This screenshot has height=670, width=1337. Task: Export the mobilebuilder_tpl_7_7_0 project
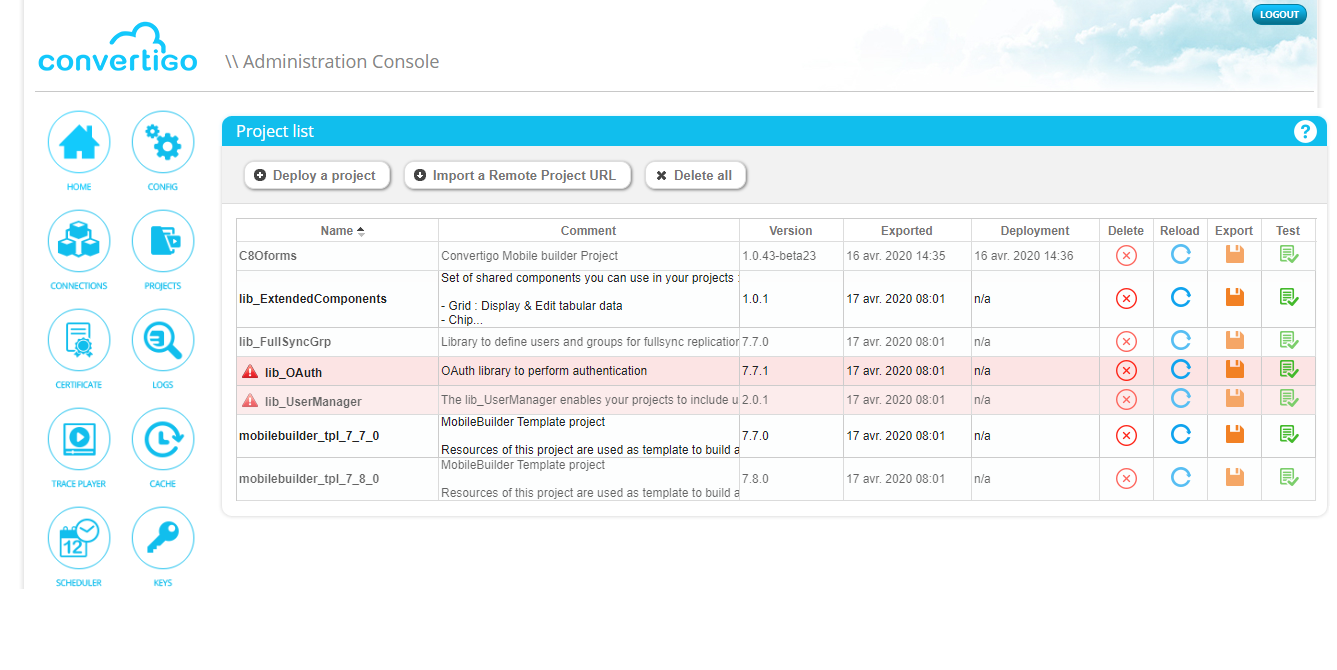(1234, 435)
